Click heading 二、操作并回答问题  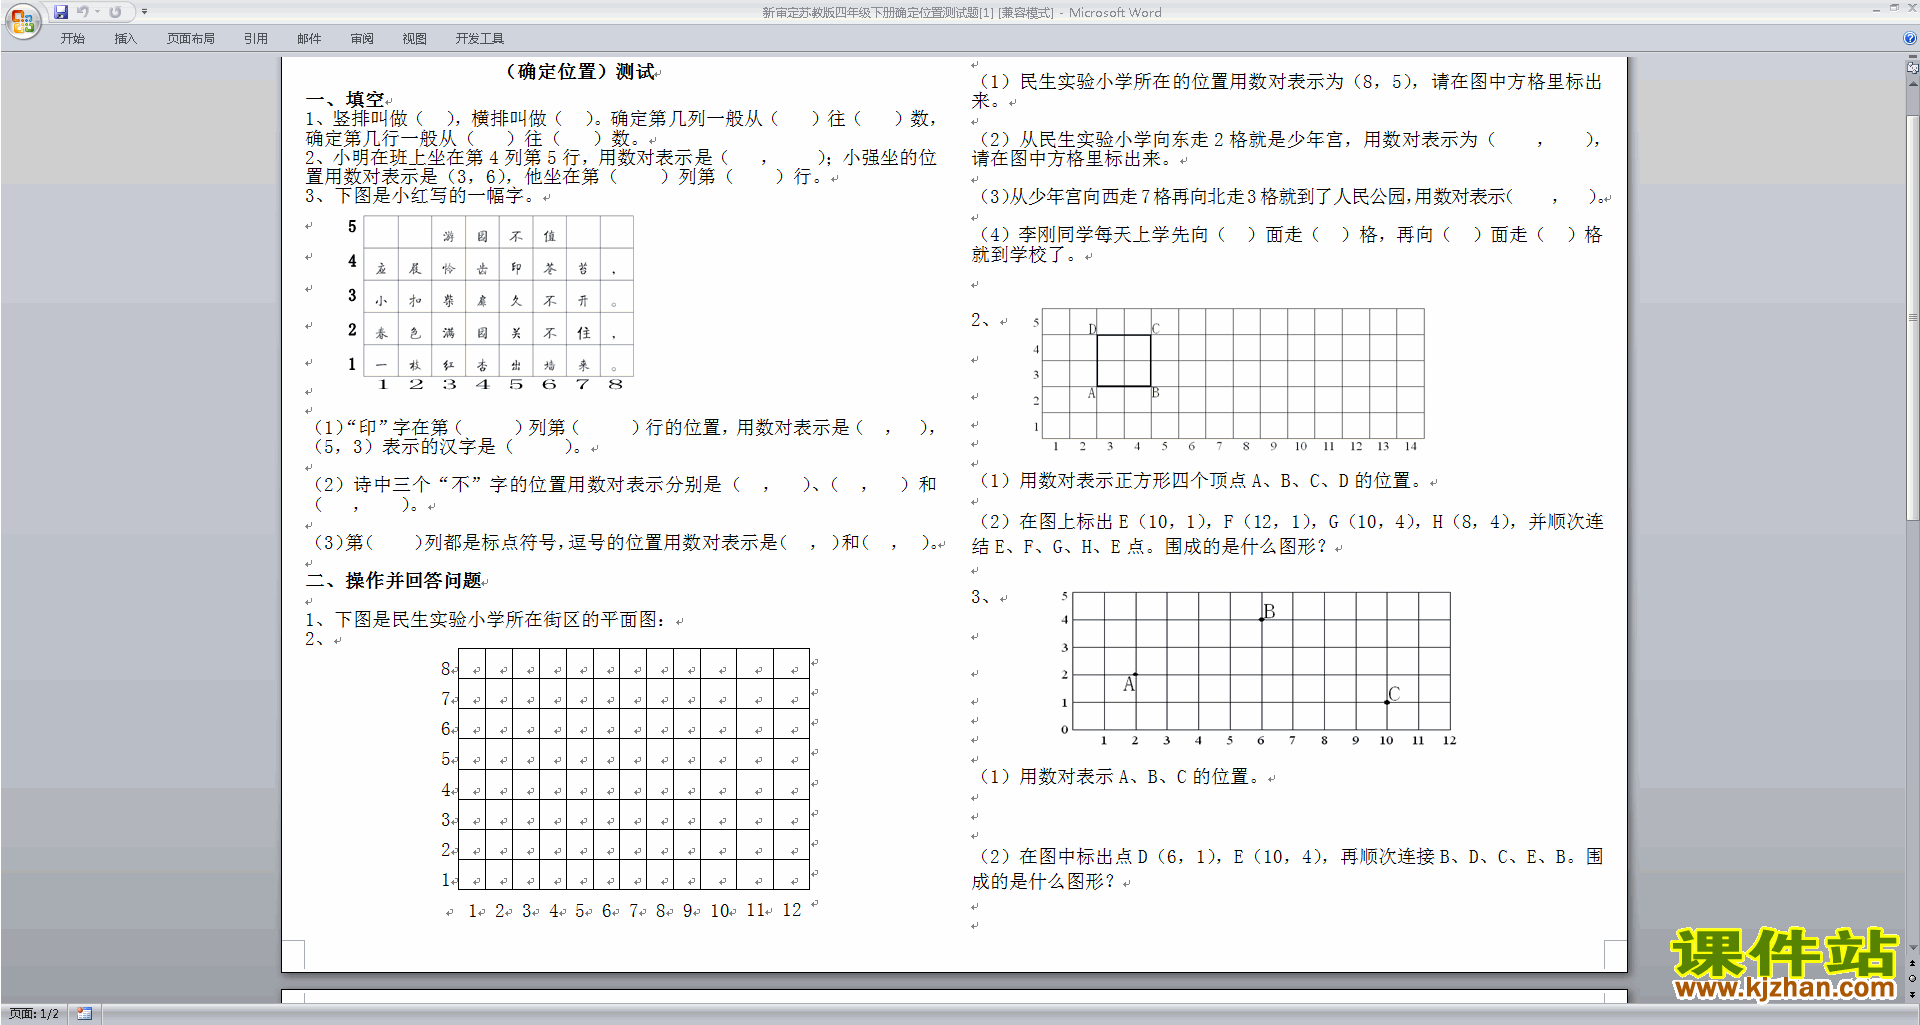tap(394, 581)
